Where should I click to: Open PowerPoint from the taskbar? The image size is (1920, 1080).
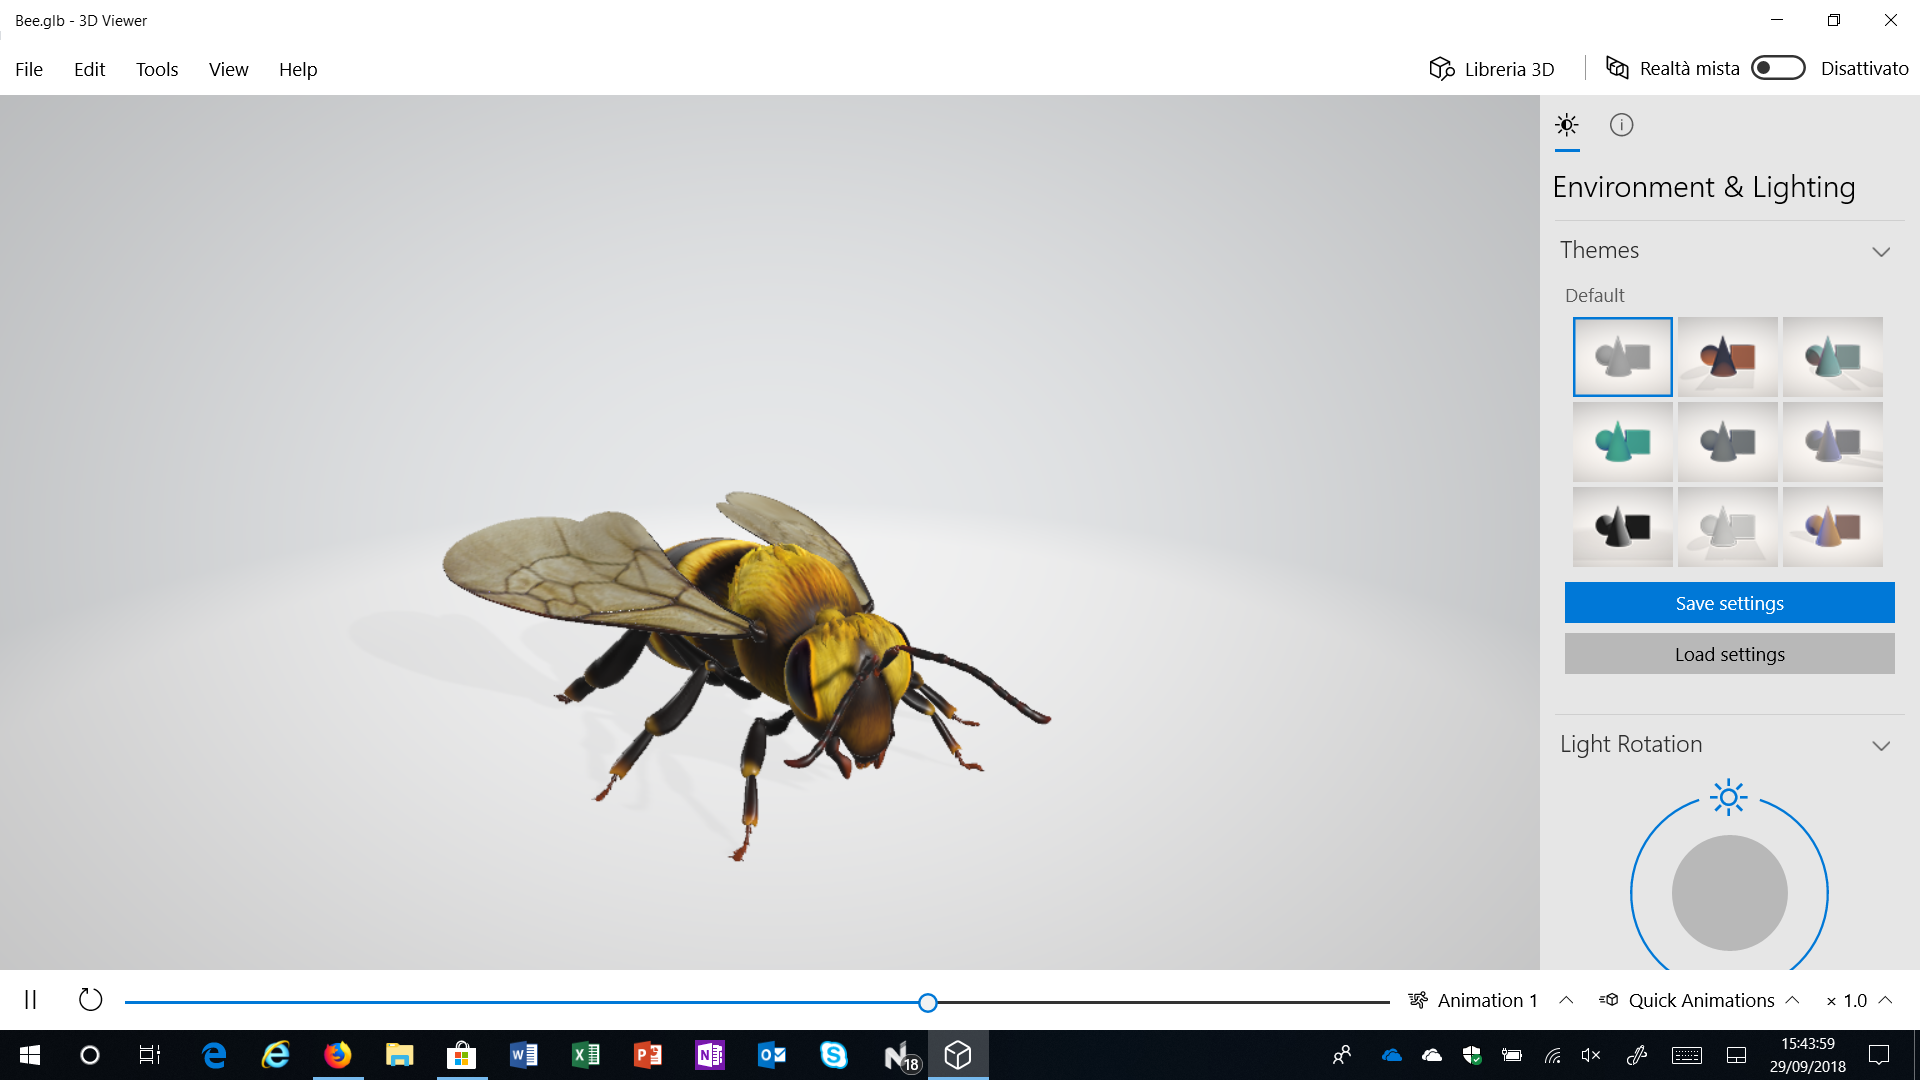point(648,1055)
